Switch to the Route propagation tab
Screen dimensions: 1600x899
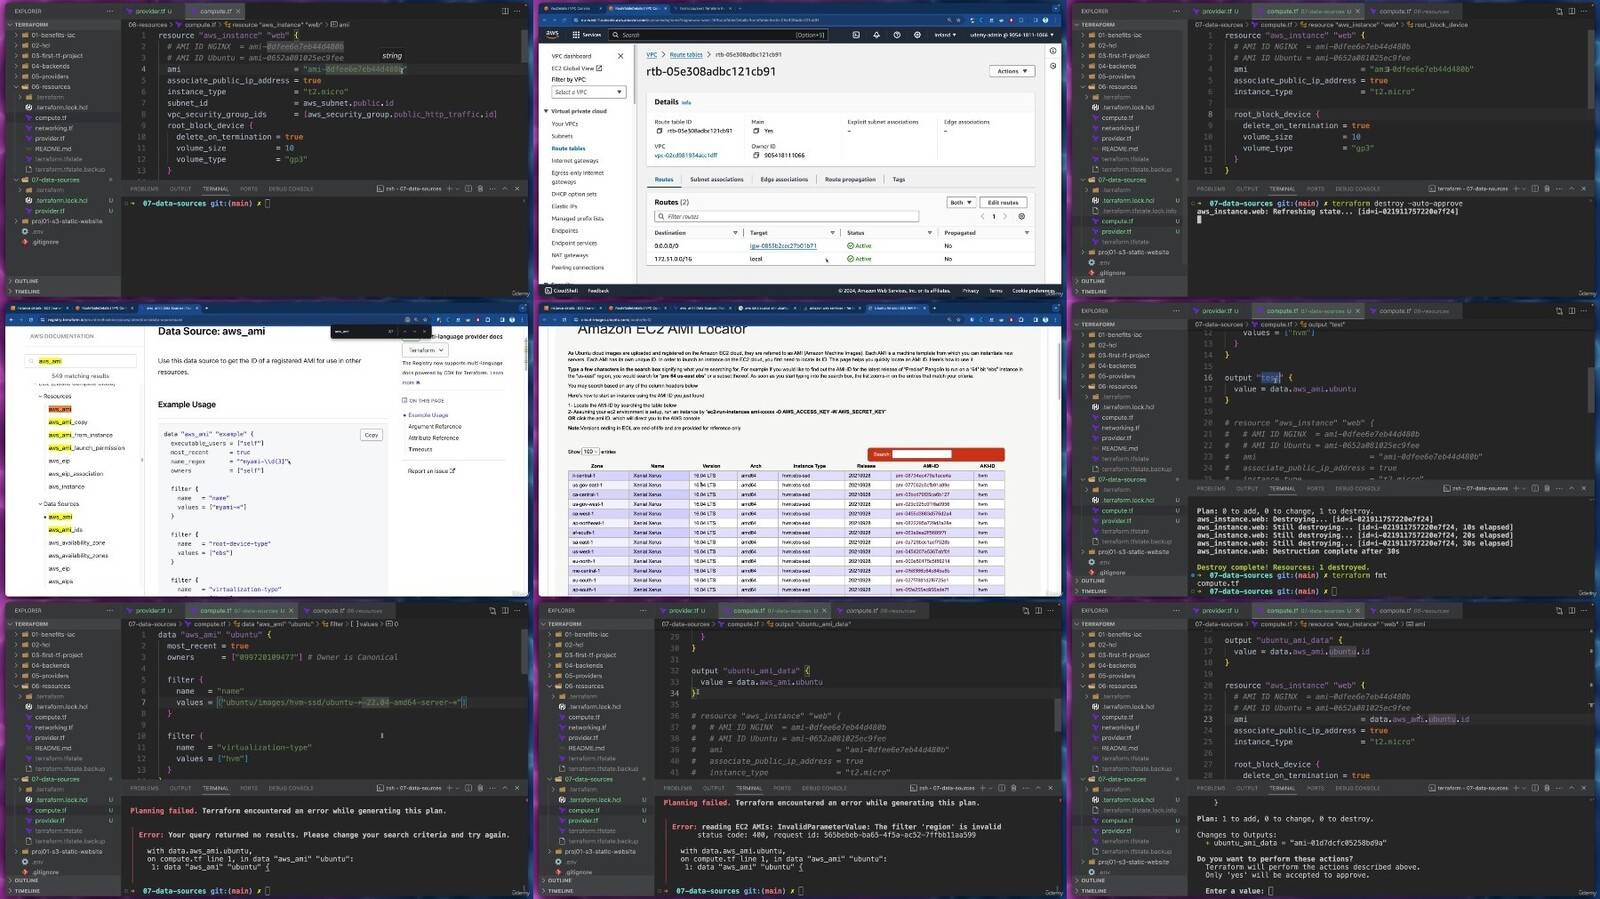(x=850, y=180)
